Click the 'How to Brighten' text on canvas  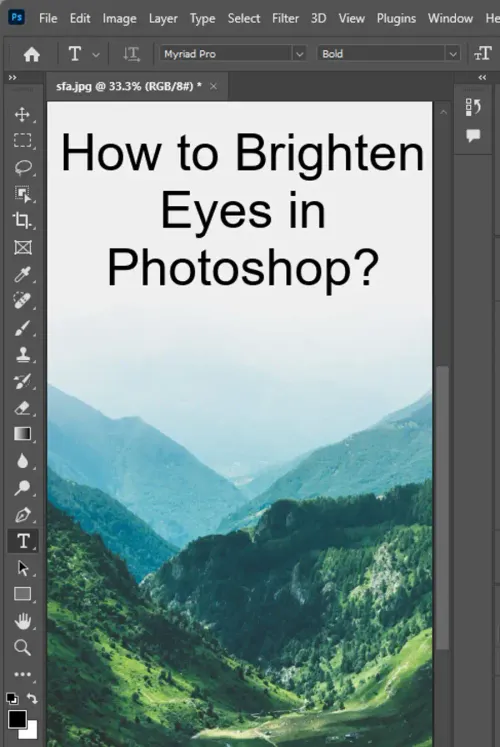[x=242, y=153]
